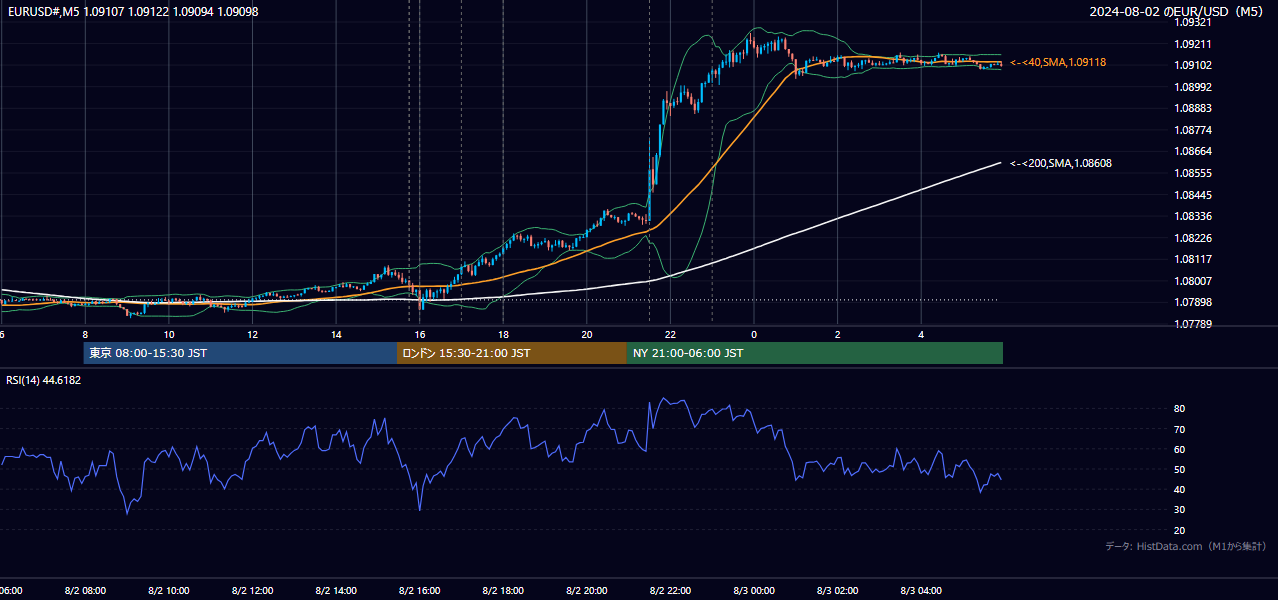Click the 8/3 02:00 time axis label
Viewport: 1278px width, 600px height.
838,590
